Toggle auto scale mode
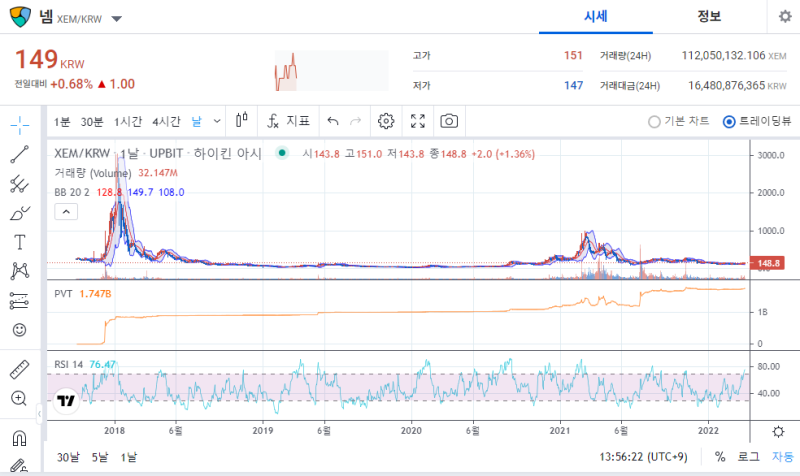The height and width of the screenshot is (476, 800). (783, 457)
